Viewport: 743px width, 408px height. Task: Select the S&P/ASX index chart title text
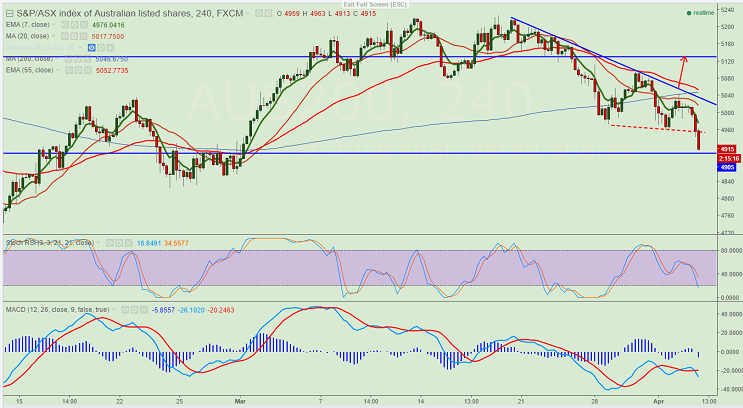coord(129,13)
